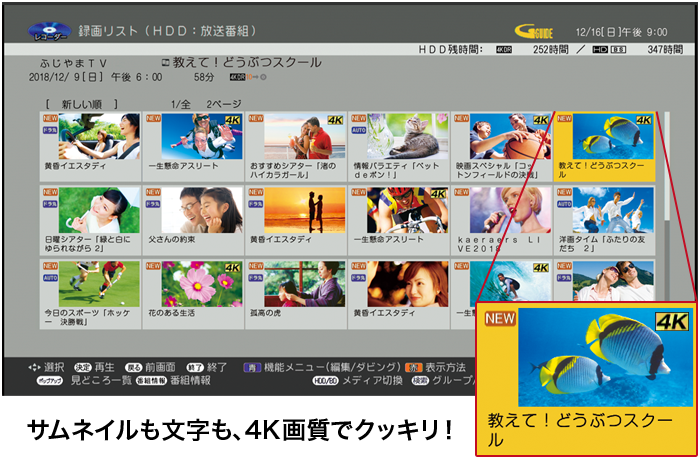
Task: Click the red 赤 button for 表示方法
Action: (413, 368)
